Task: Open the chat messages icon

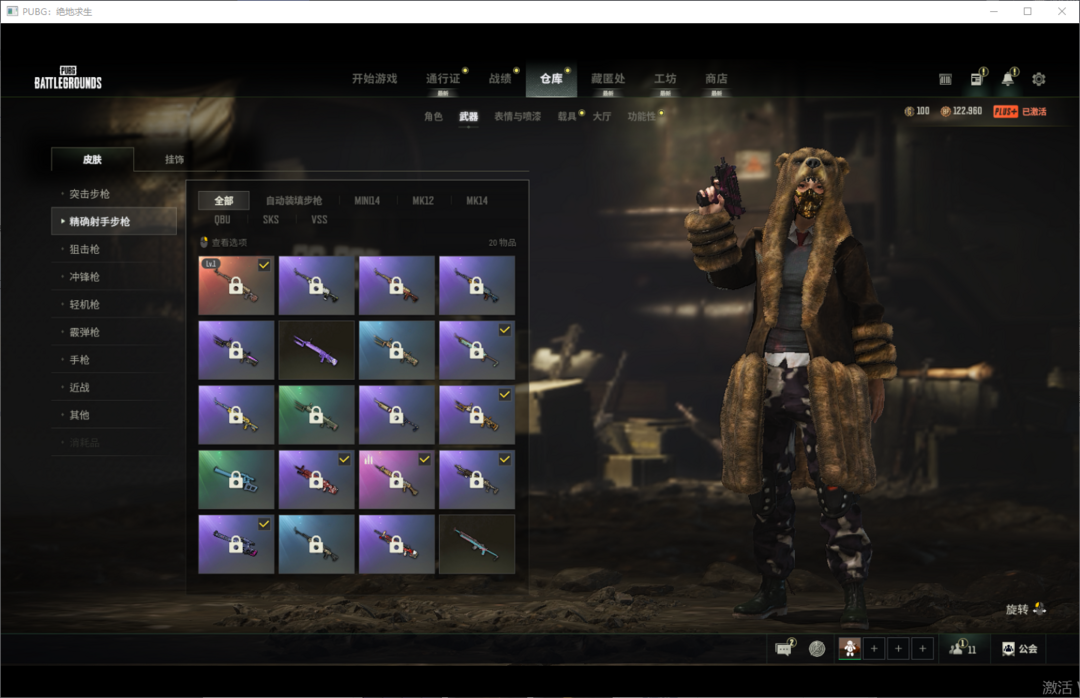Action: 785,648
